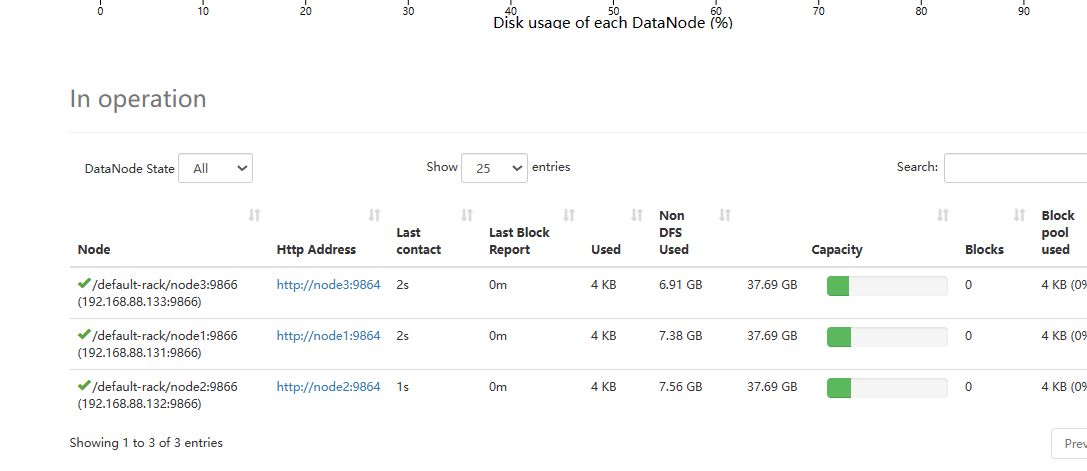Image resolution: width=1087 pixels, height=471 pixels.
Task: Sort by Non DFS Used icon
Action: pyautogui.click(x=725, y=215)
